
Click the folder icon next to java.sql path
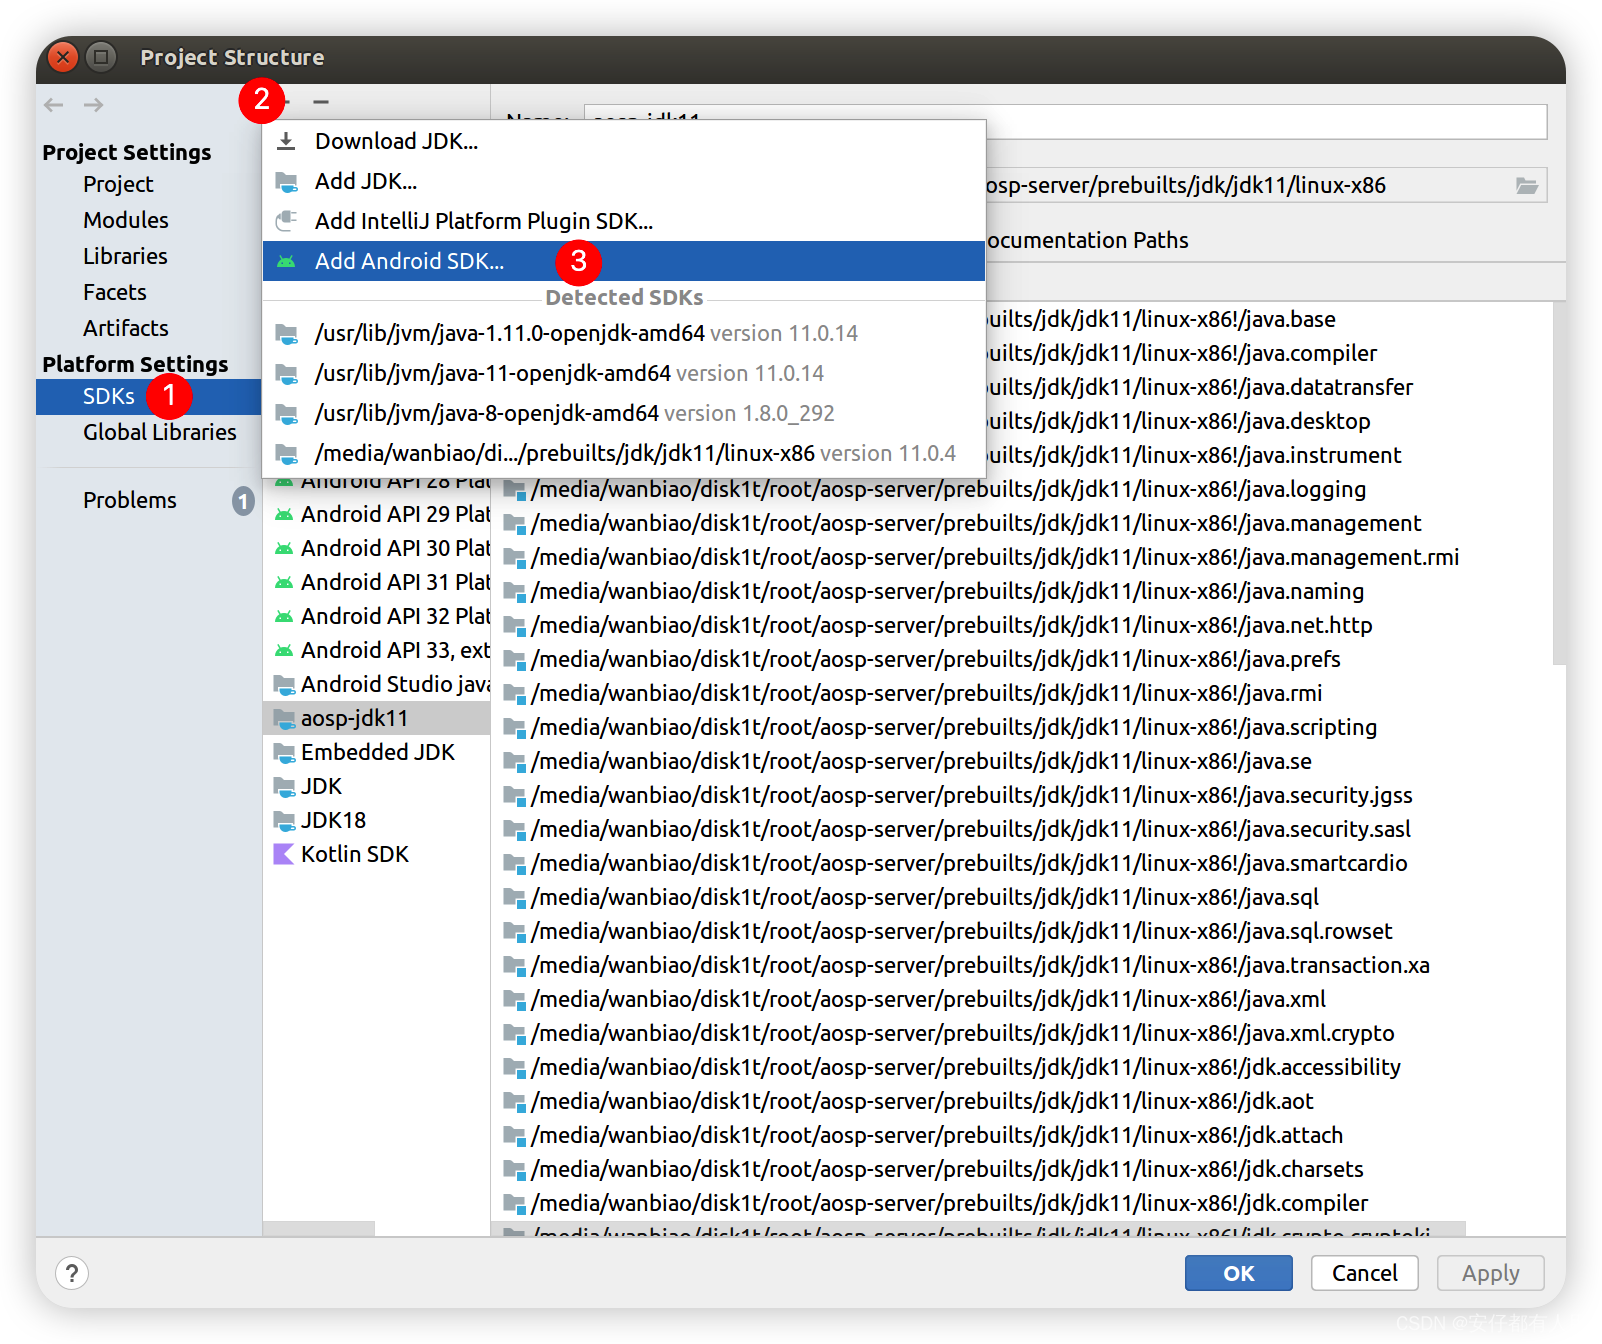point(514,898)
